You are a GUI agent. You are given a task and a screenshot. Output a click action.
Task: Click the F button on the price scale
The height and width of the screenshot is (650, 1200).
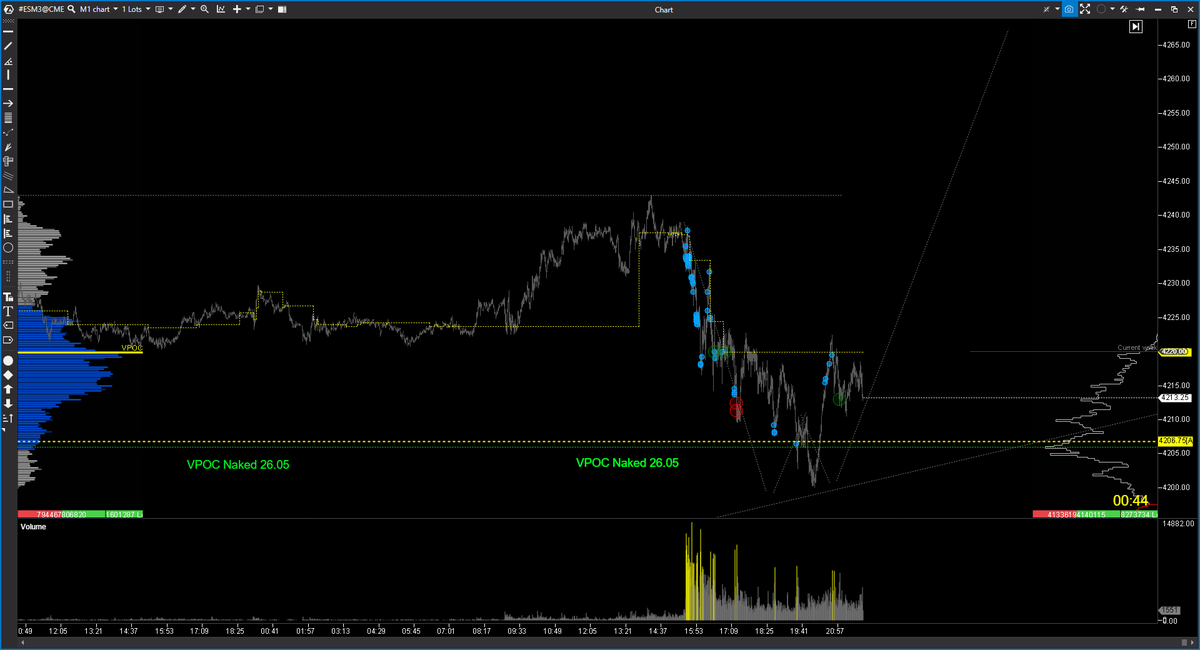click(x=1192, y=24)
